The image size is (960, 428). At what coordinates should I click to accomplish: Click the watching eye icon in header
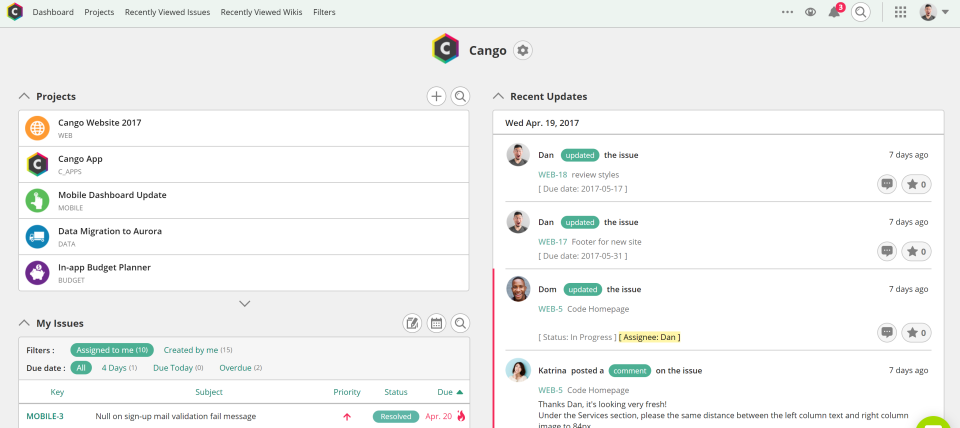[810, 12]
